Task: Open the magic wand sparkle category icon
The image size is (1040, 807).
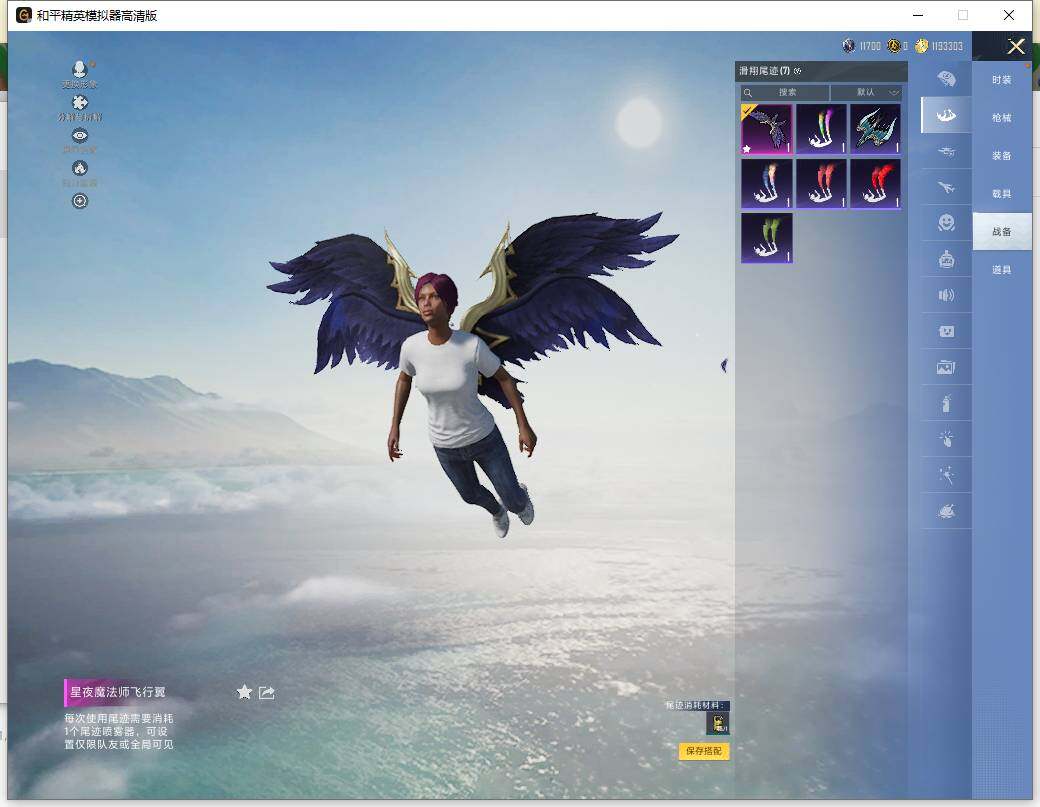Action: [x=946, y=475]
